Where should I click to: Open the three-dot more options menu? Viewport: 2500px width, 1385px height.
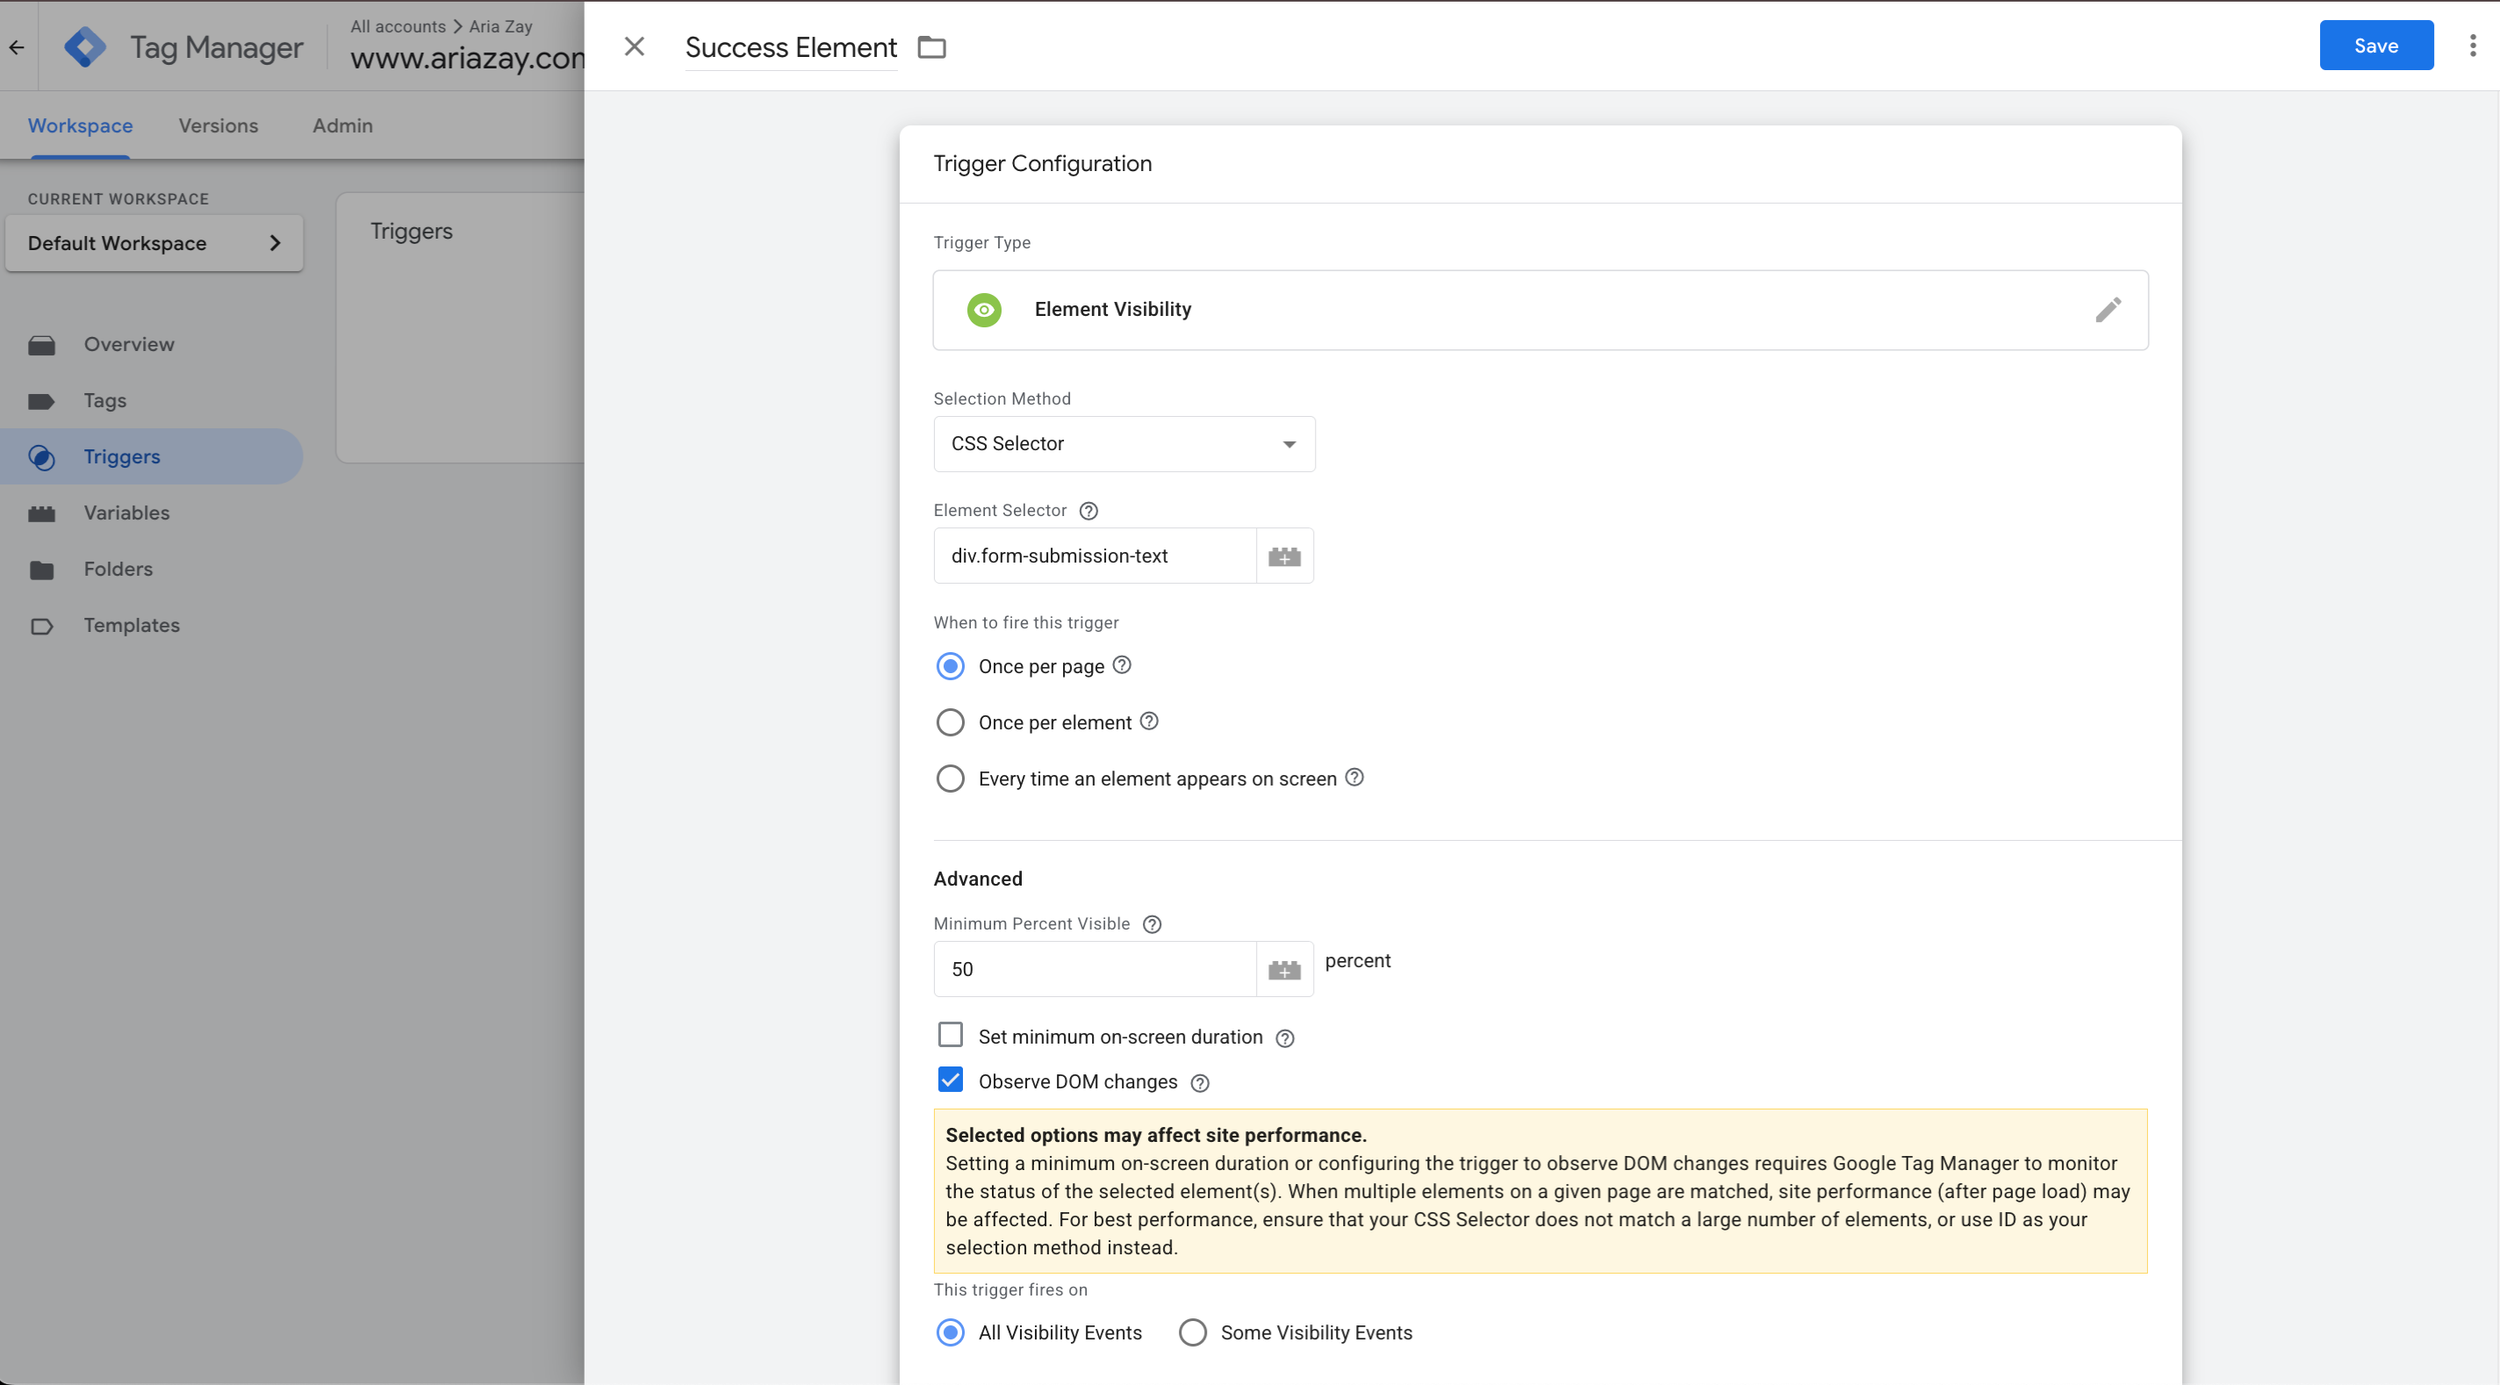2472,46
